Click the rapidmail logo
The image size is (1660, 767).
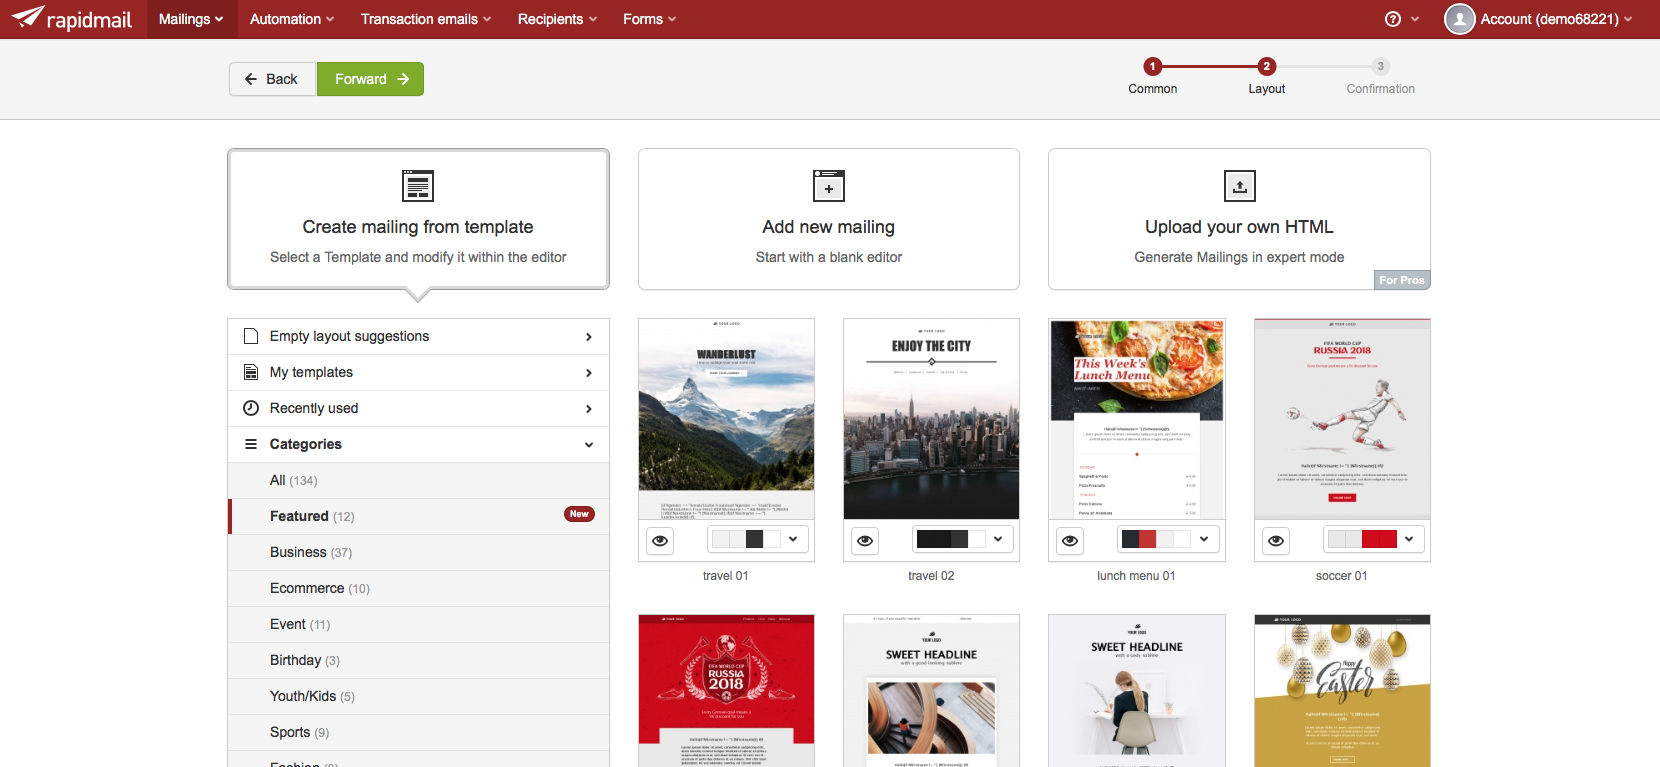tap(71, 19)
